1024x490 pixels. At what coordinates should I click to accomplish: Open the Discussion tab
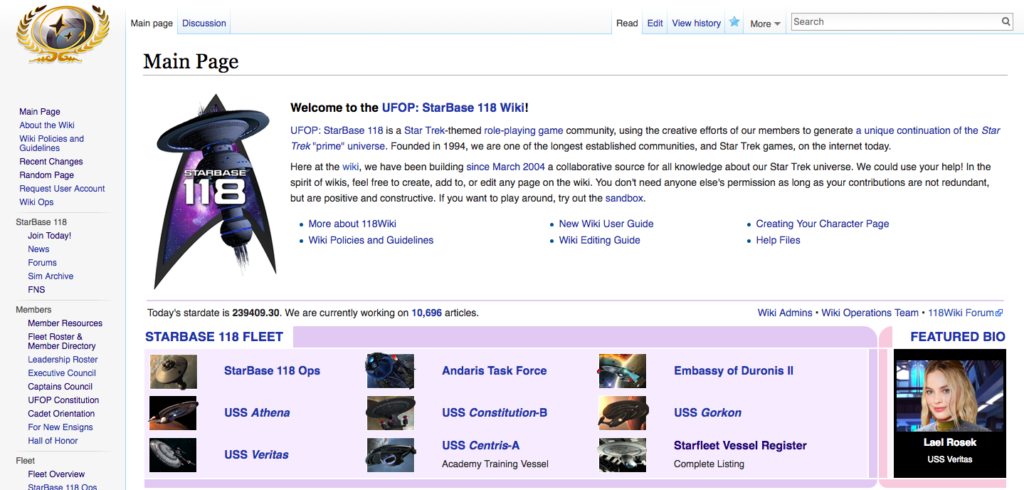coord(204,23)
